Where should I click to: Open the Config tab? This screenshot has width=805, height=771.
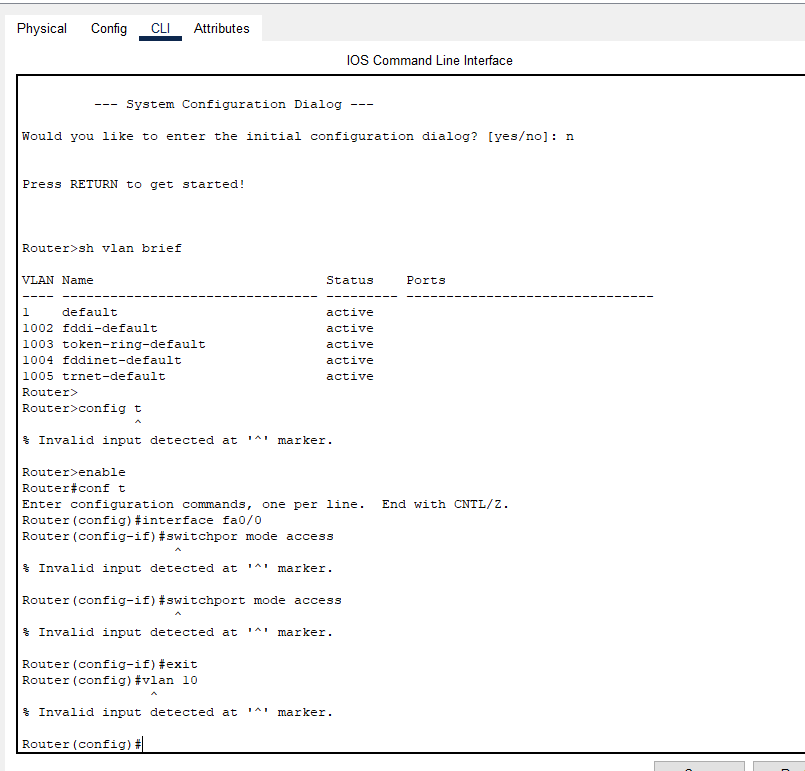point(109,29)
